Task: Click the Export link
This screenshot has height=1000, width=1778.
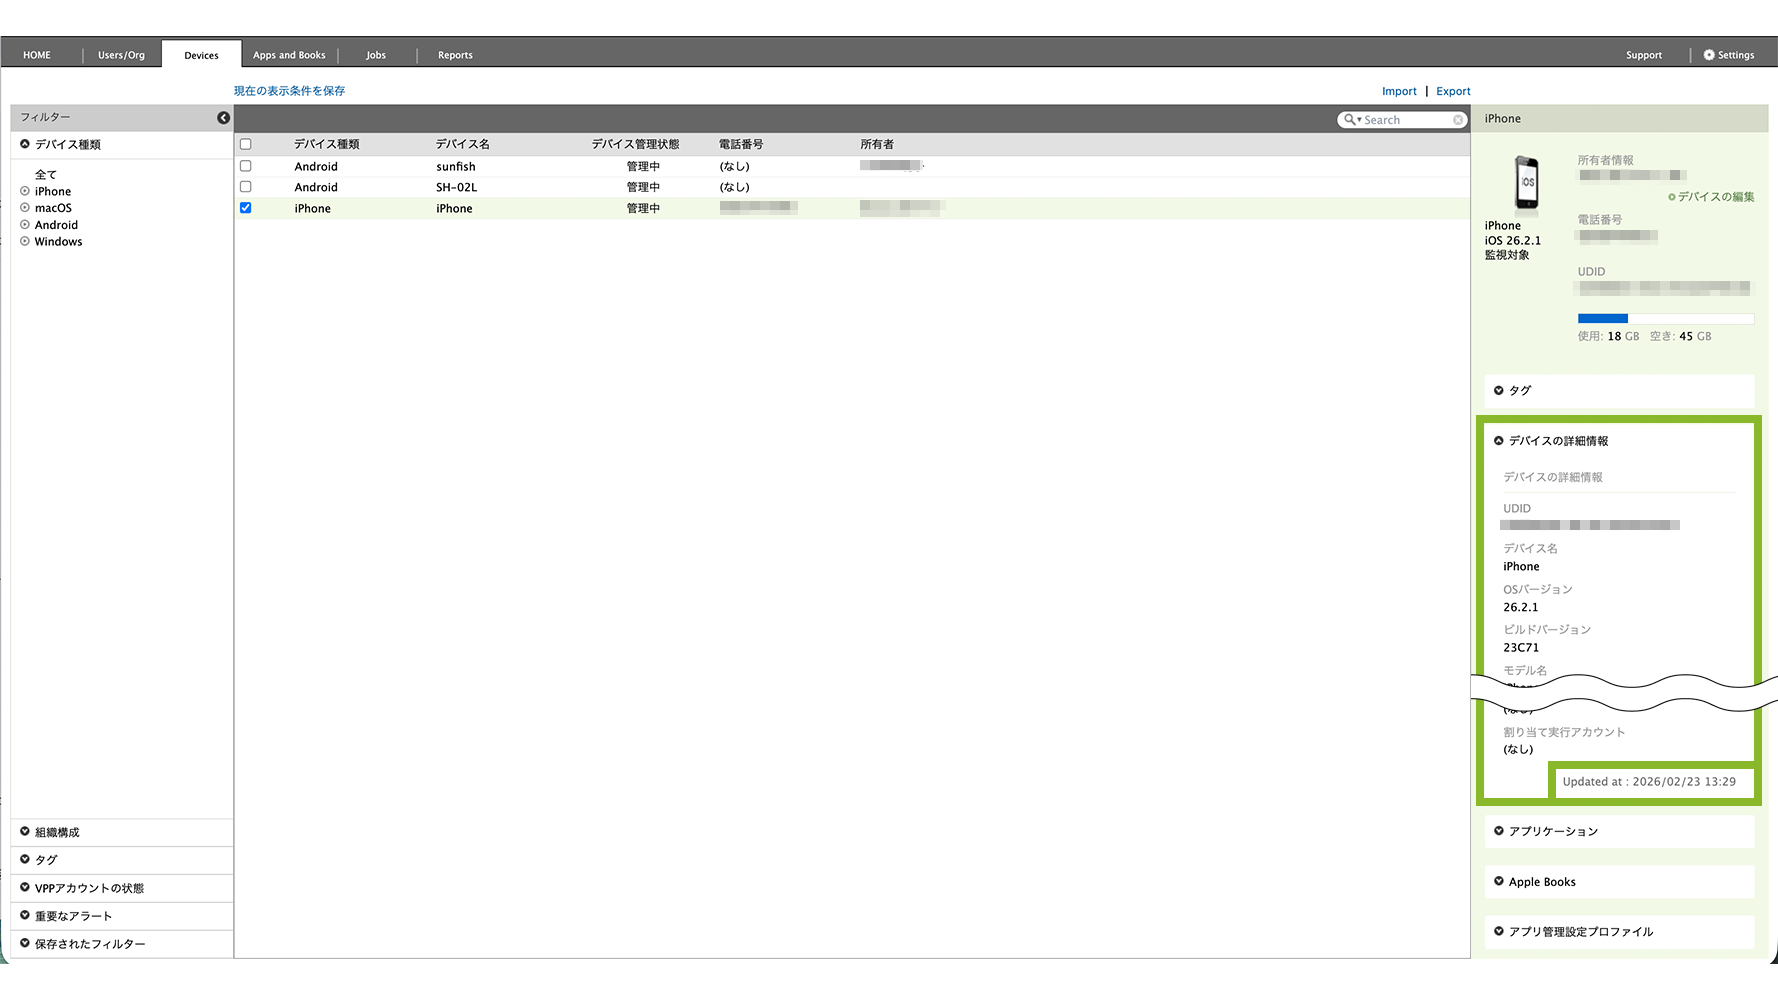Action: pos(1453,91)
